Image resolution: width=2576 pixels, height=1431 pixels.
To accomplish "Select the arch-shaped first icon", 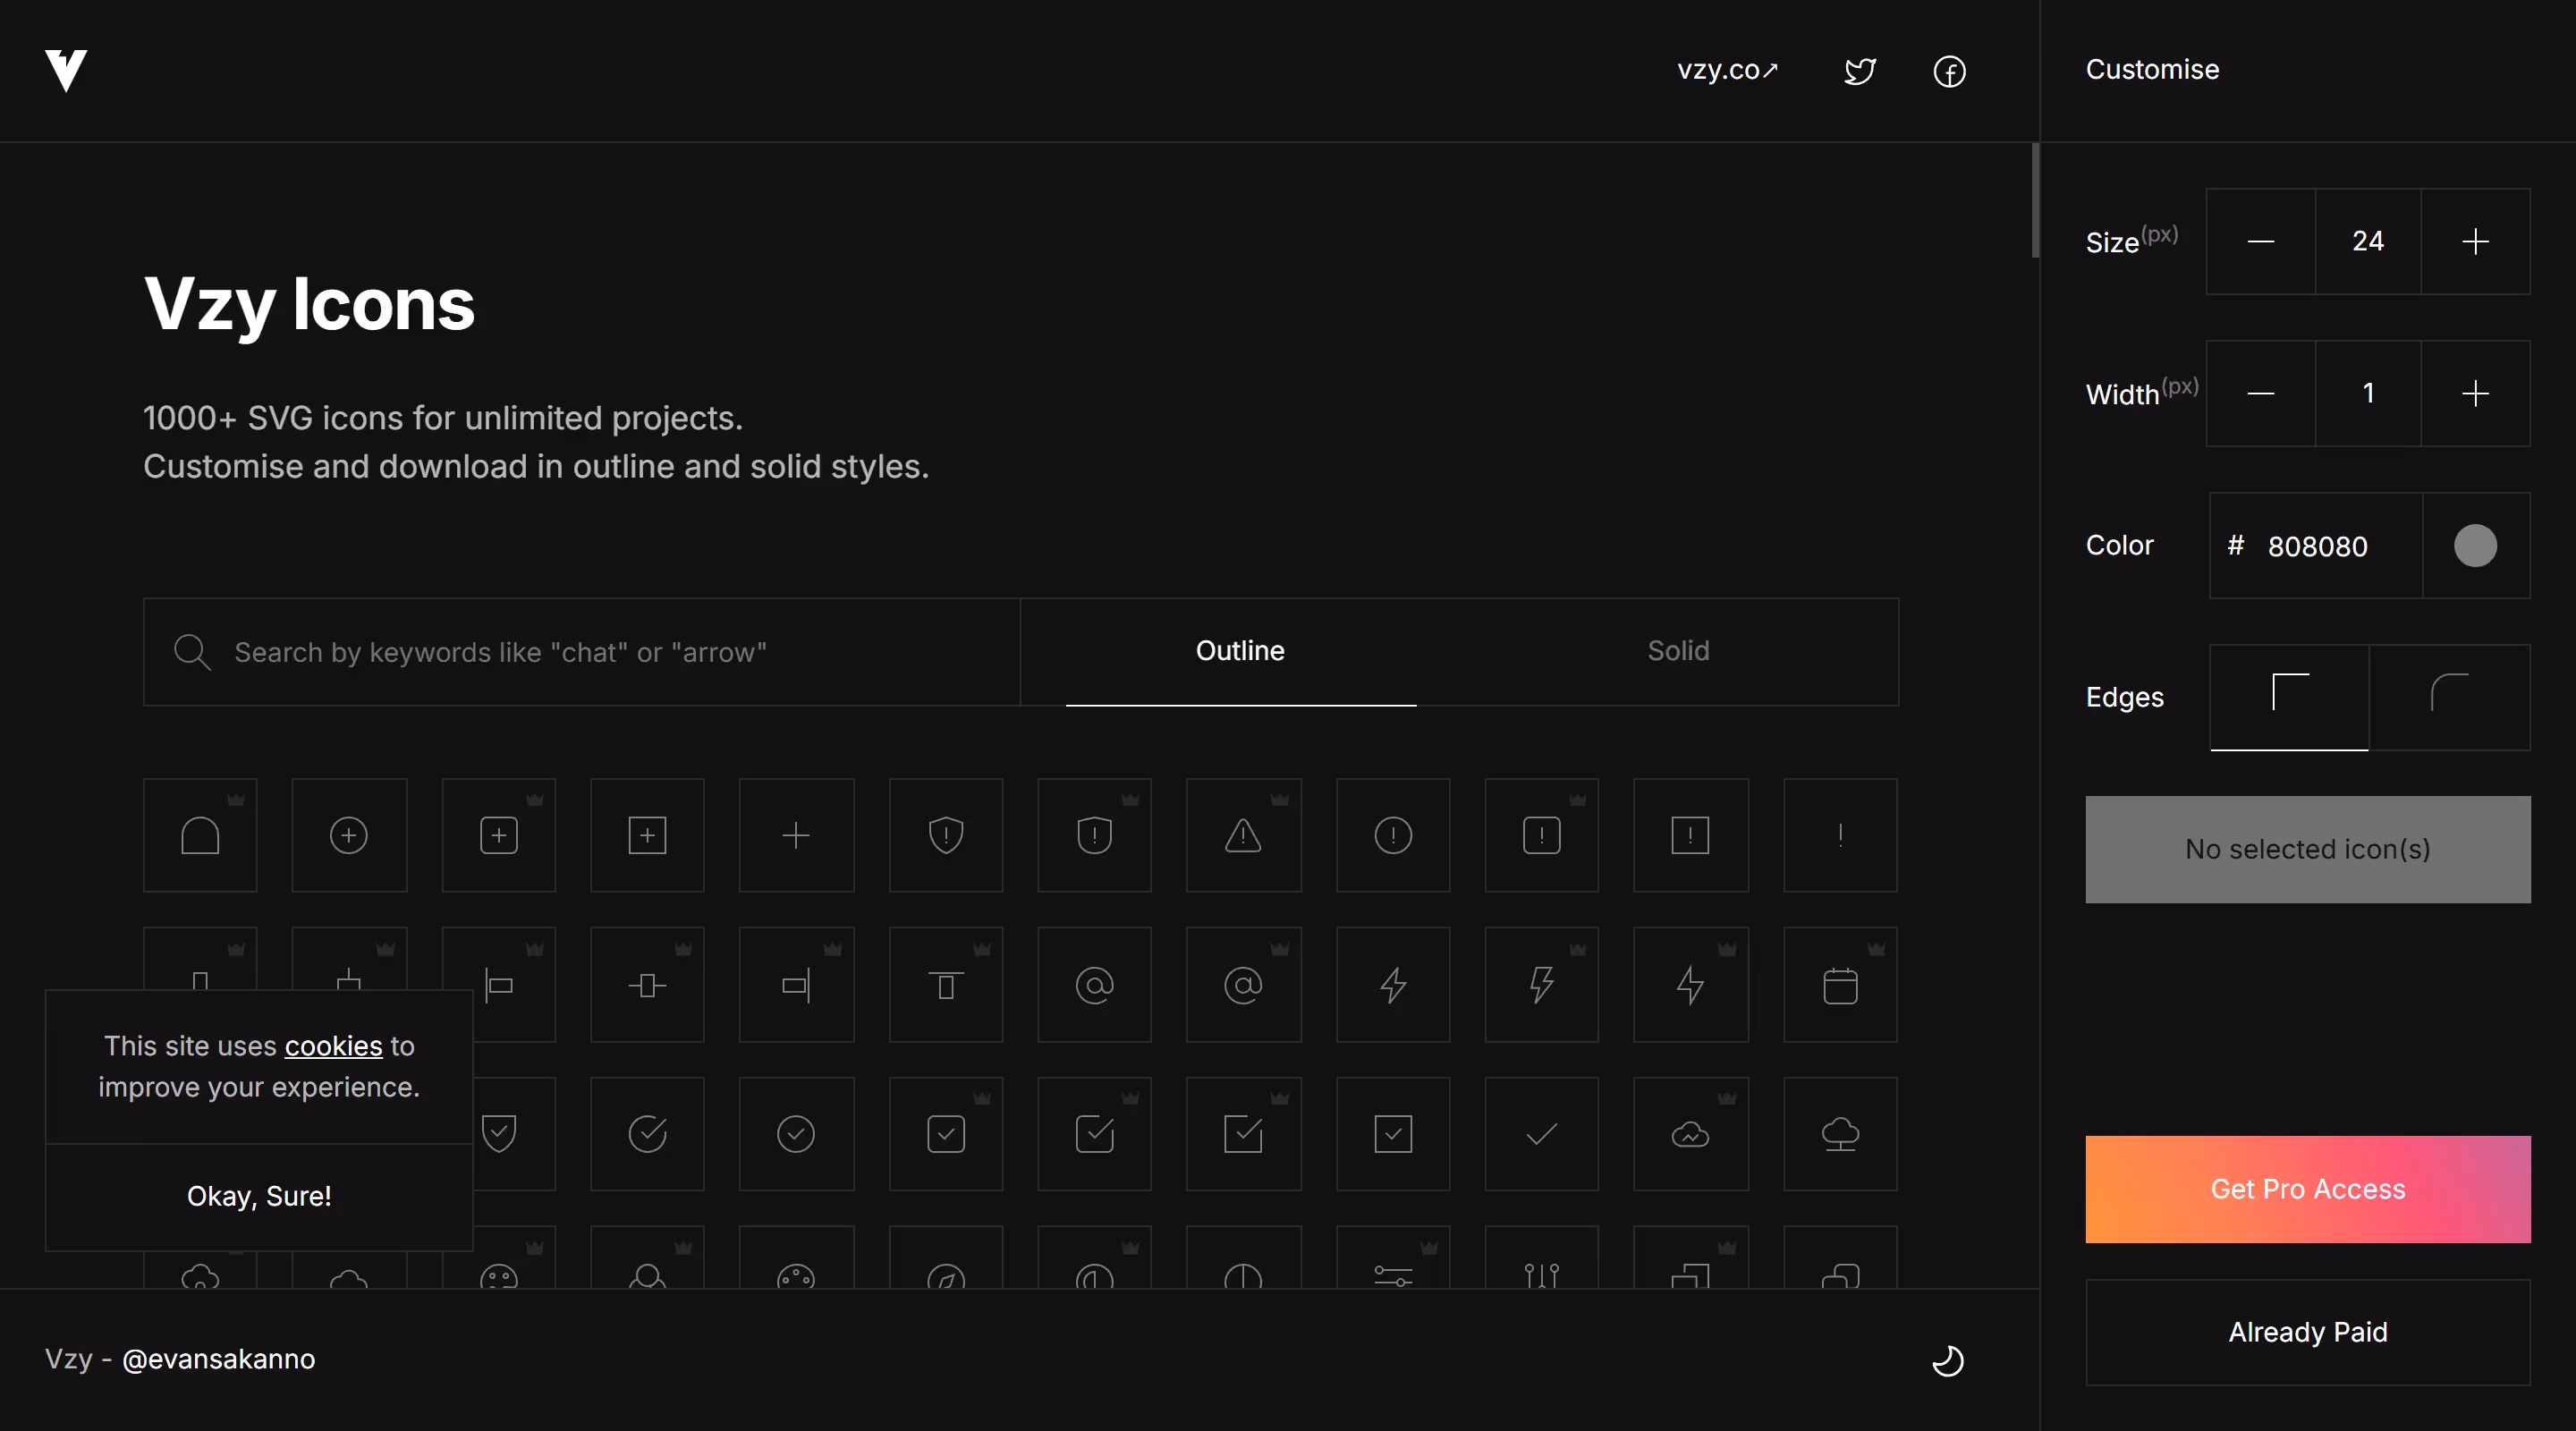I will click(x=200, y=835).
